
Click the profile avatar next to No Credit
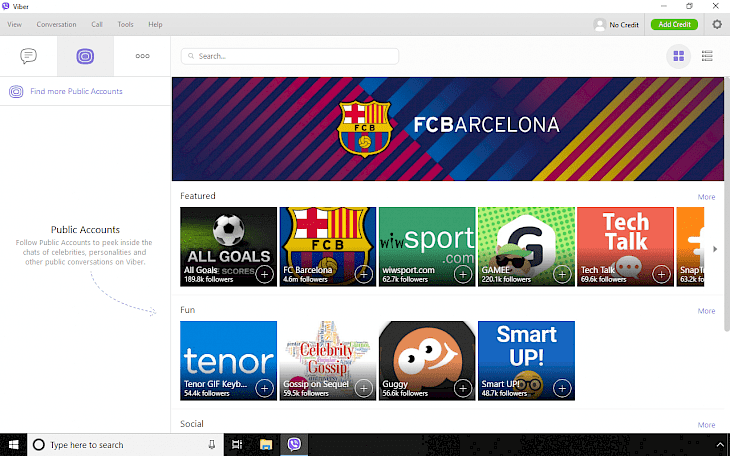pos(600,25)
